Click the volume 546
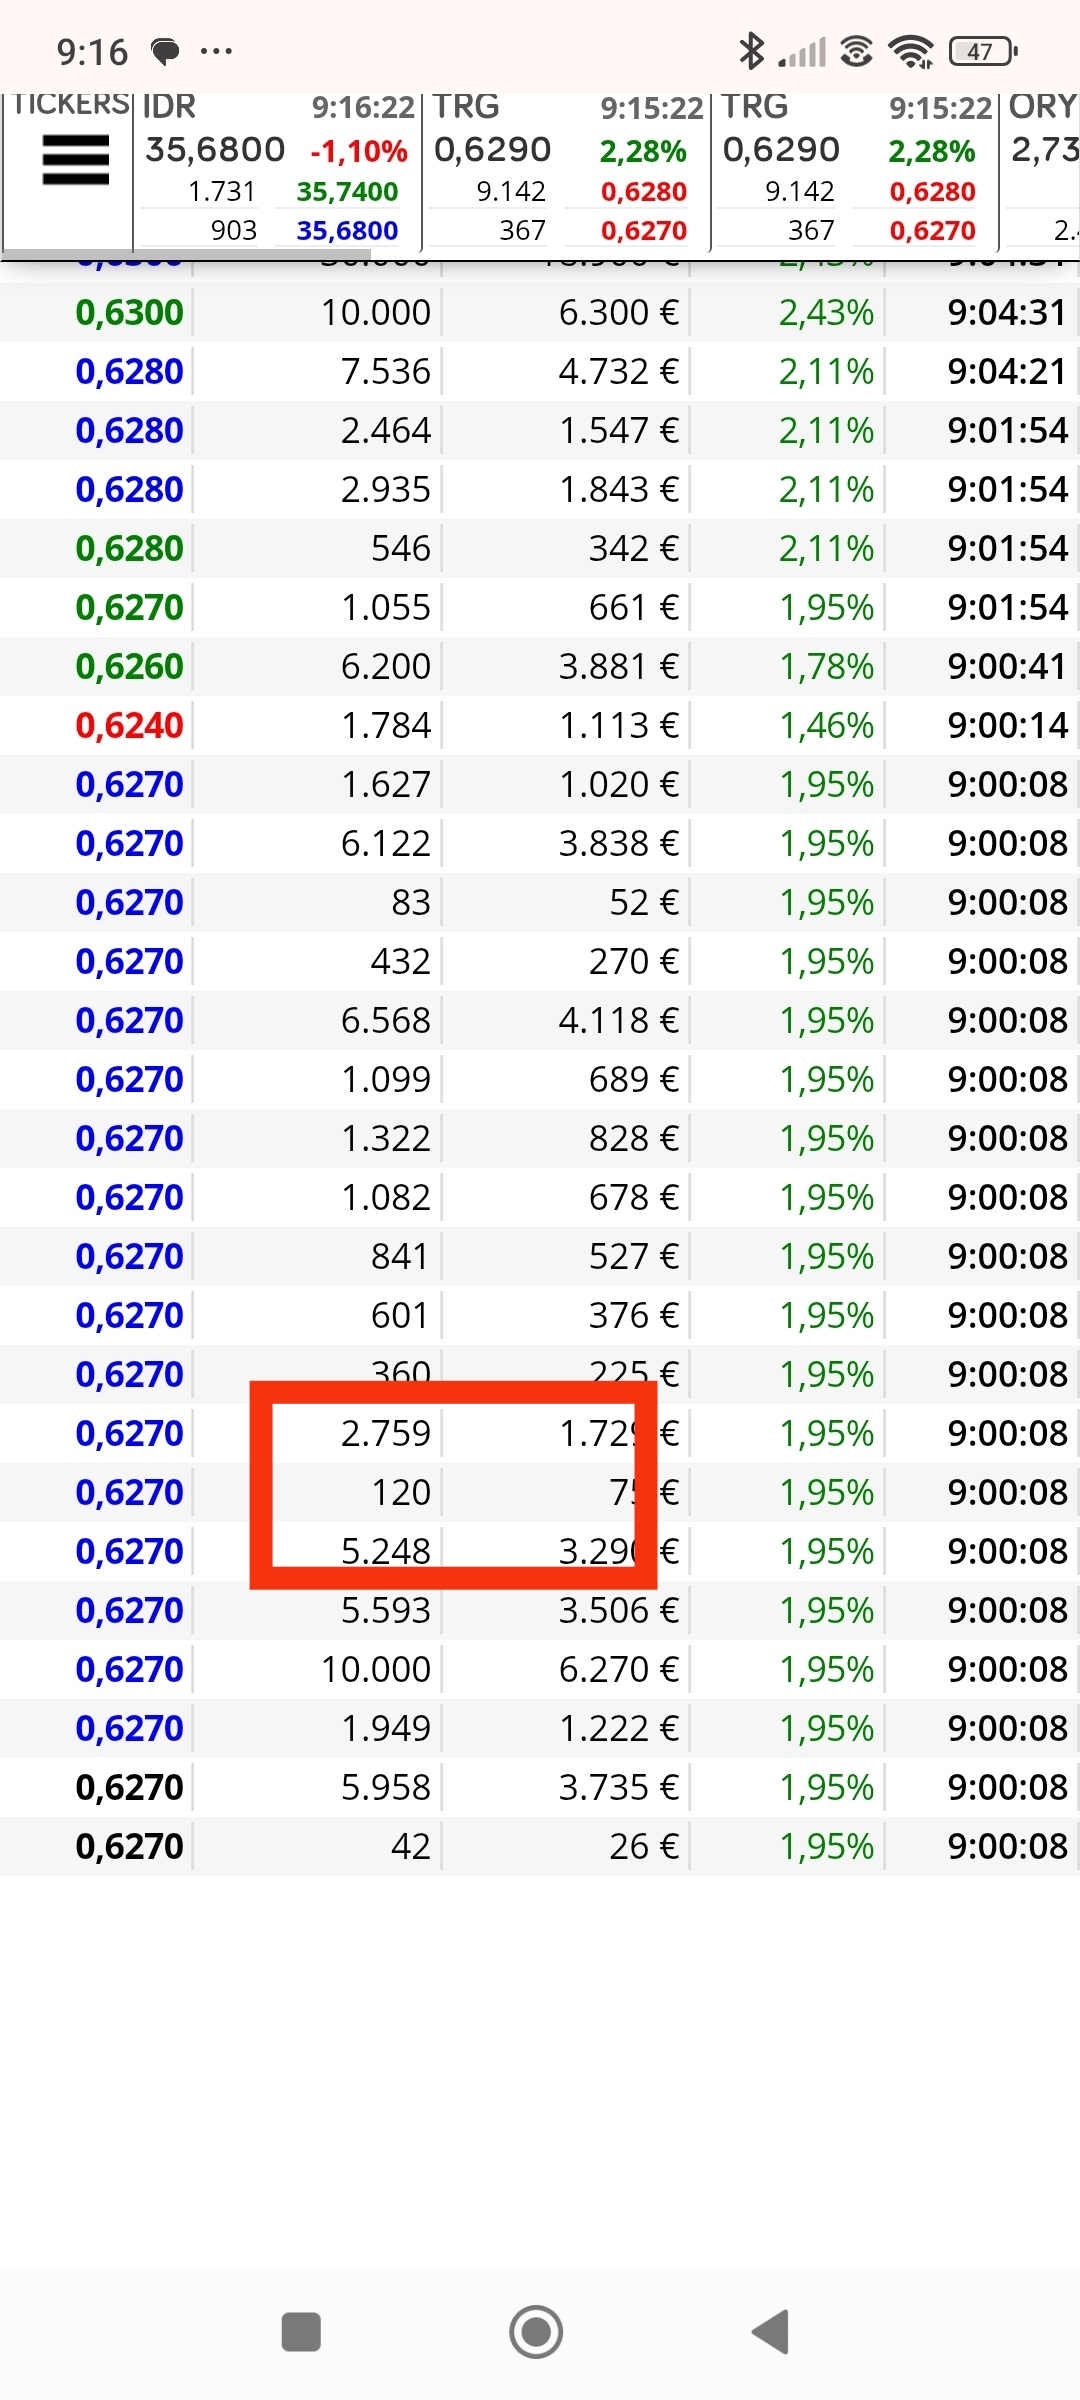1080x2400 pixels. click(x=401, y=549)
